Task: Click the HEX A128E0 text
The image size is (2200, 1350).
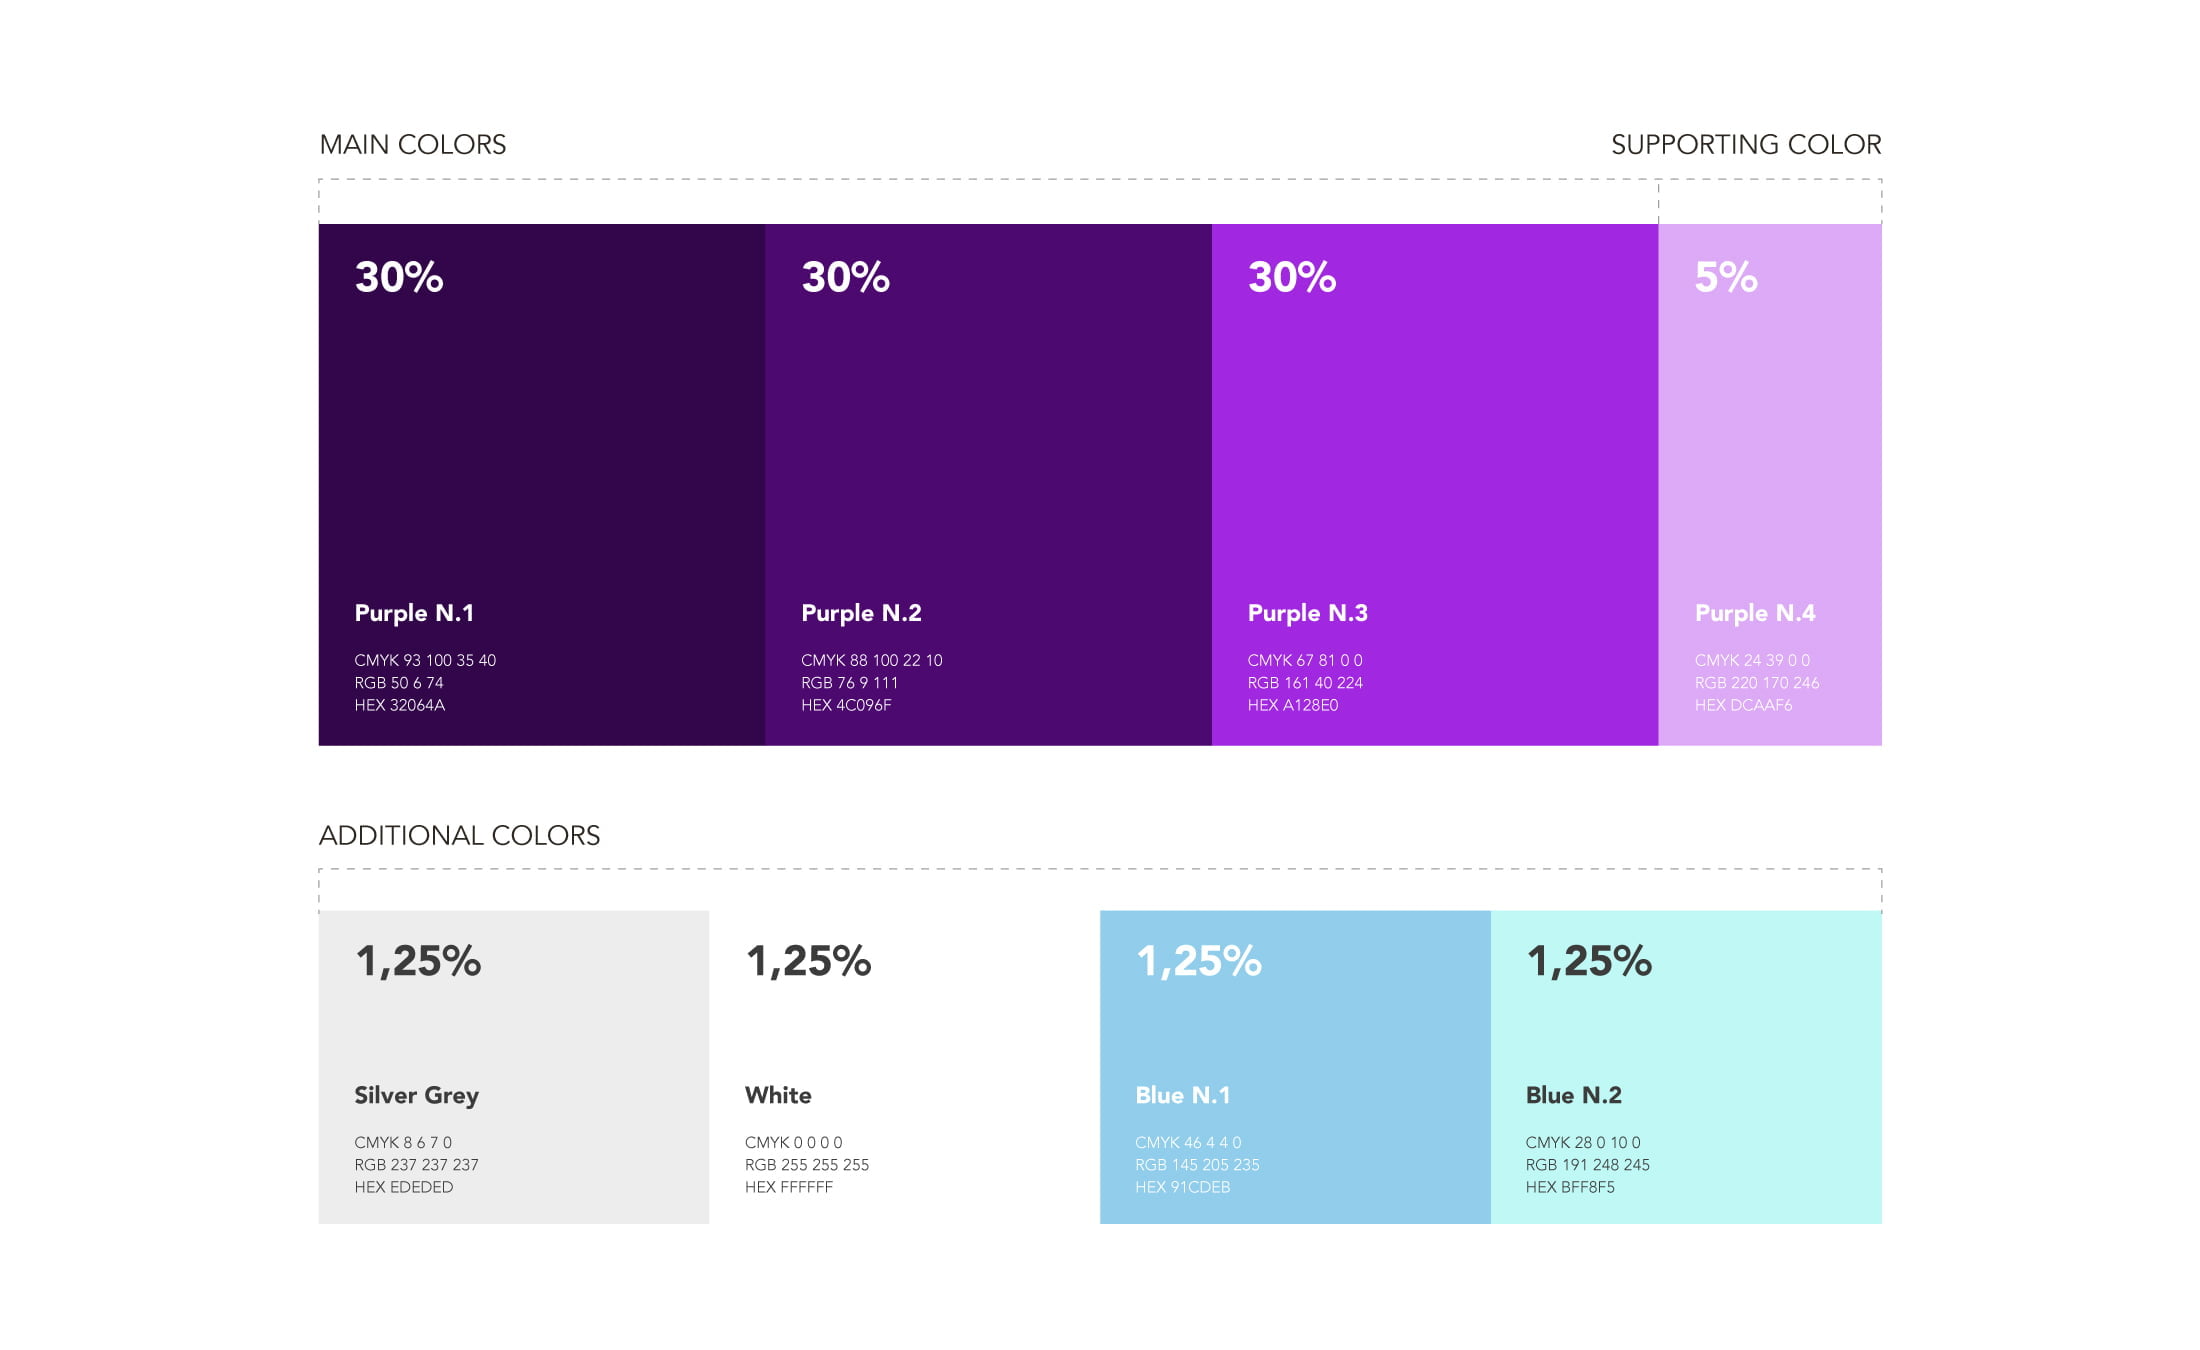Action: 1292,705
